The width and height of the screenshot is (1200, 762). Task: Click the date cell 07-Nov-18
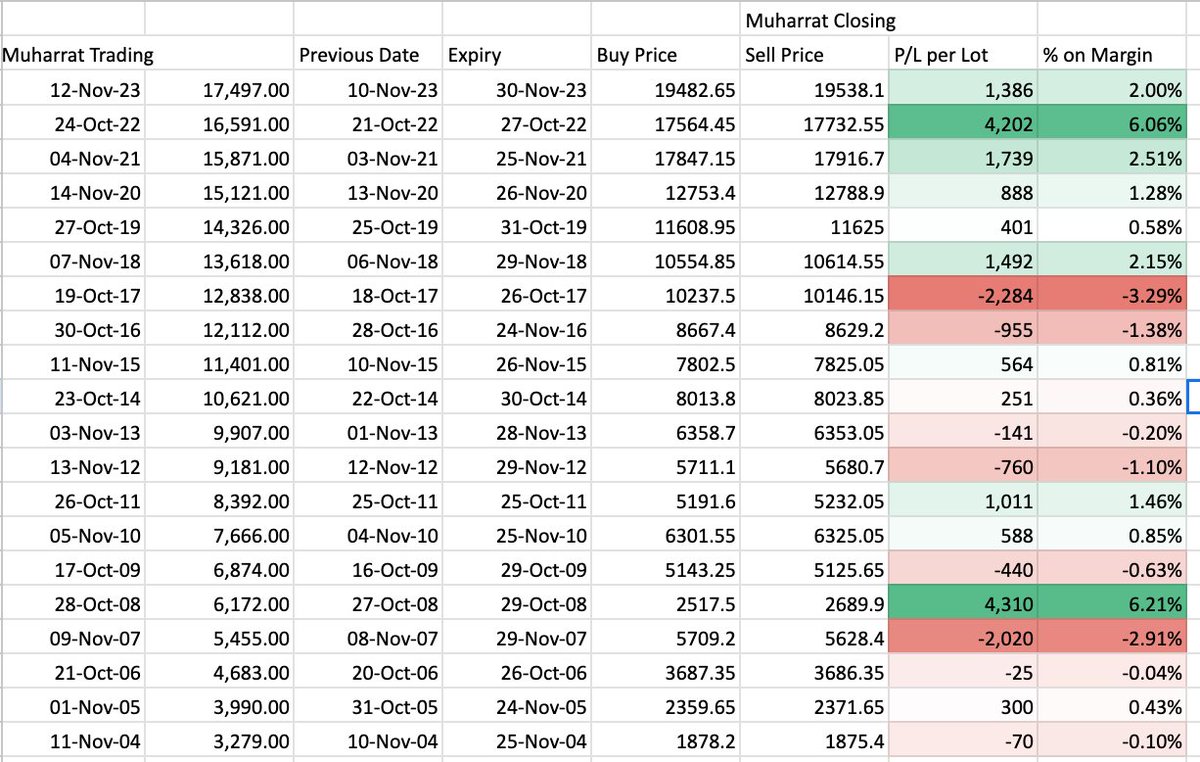[x=73, y=261]
